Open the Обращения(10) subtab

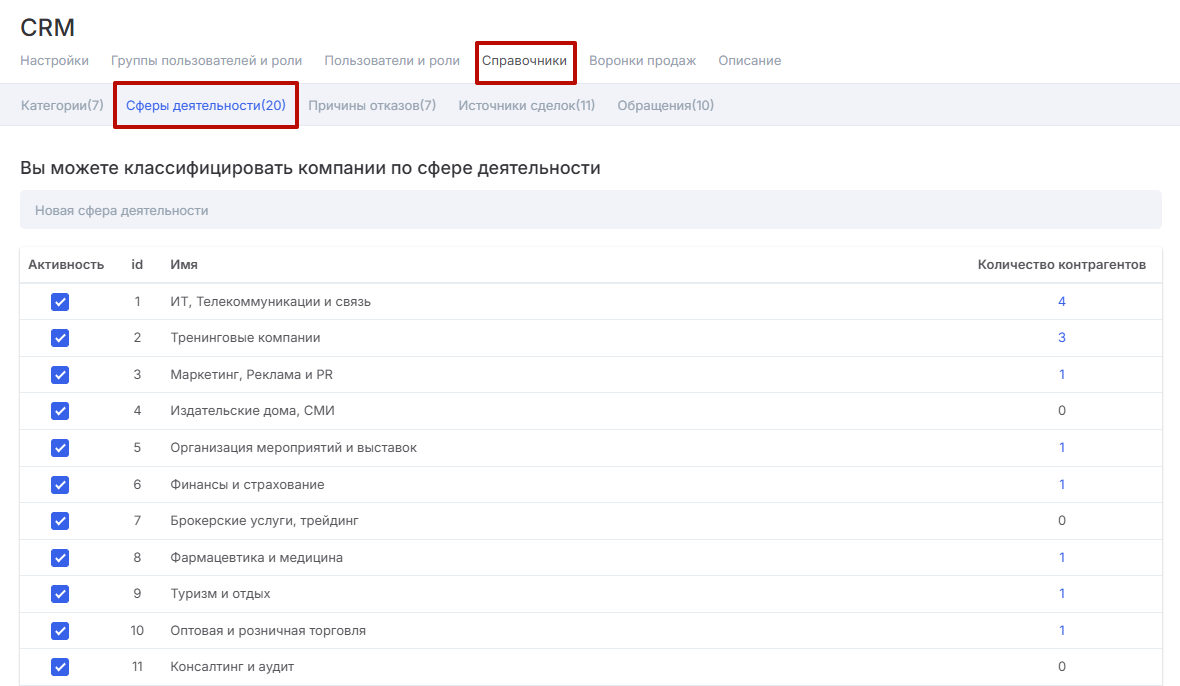coord(665,106)
